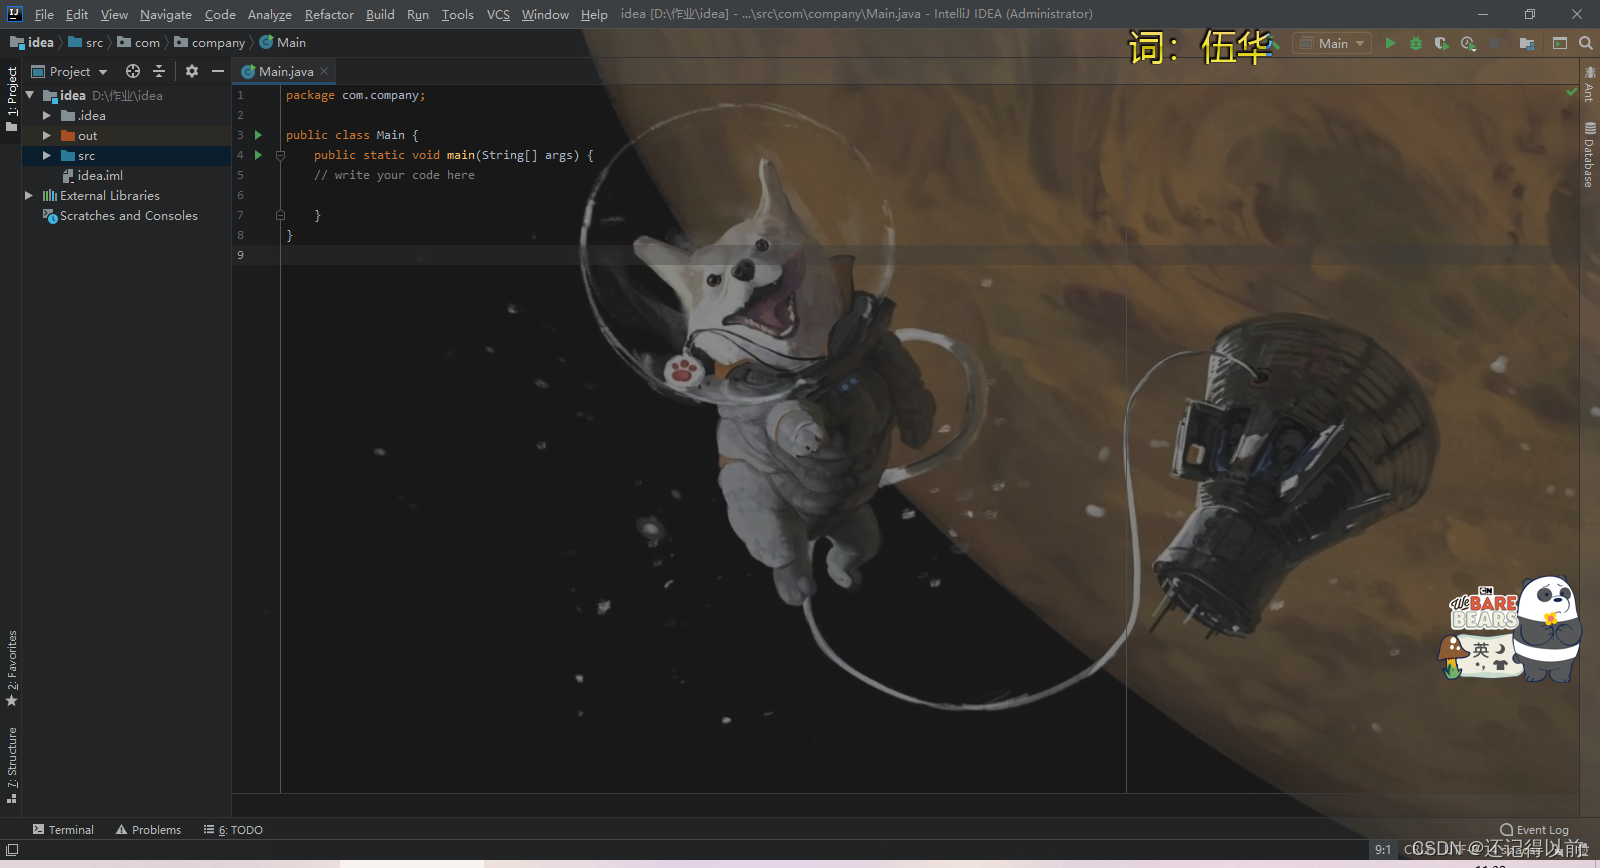Viewport: 1600px width, 868px height.
Task: Run the Main configuration
Action: tap(1390, 43)
